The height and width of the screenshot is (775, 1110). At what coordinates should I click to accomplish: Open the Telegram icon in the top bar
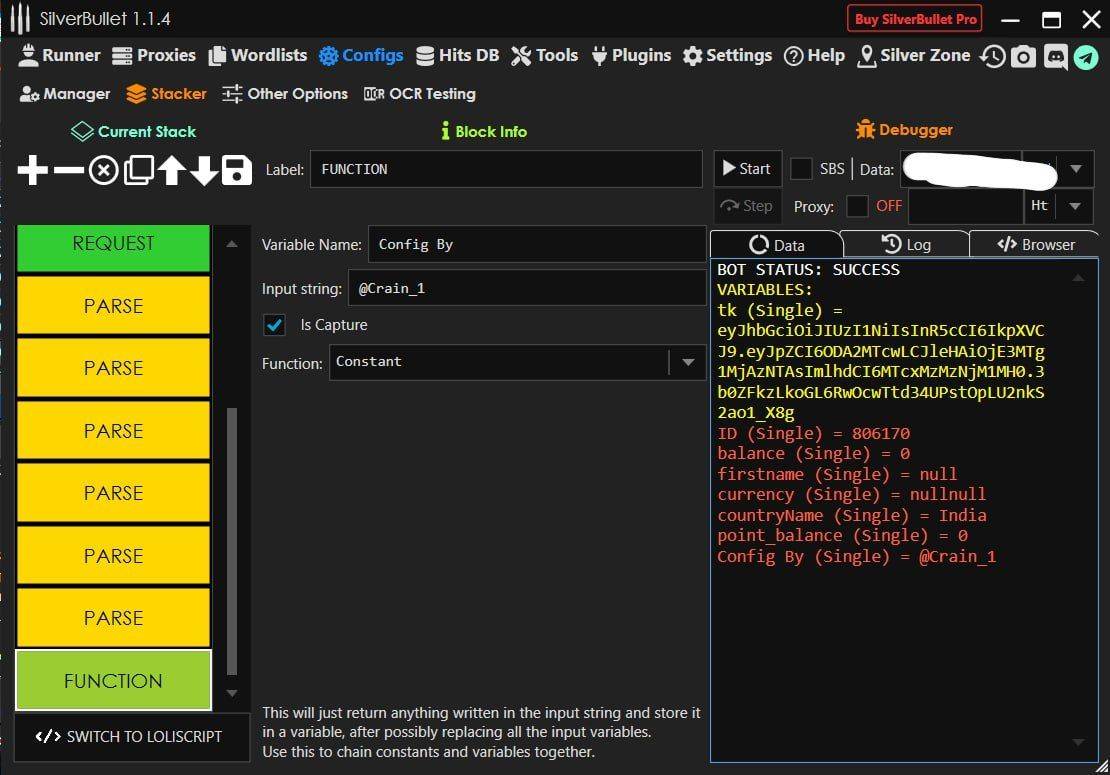tap(1086, 57)
